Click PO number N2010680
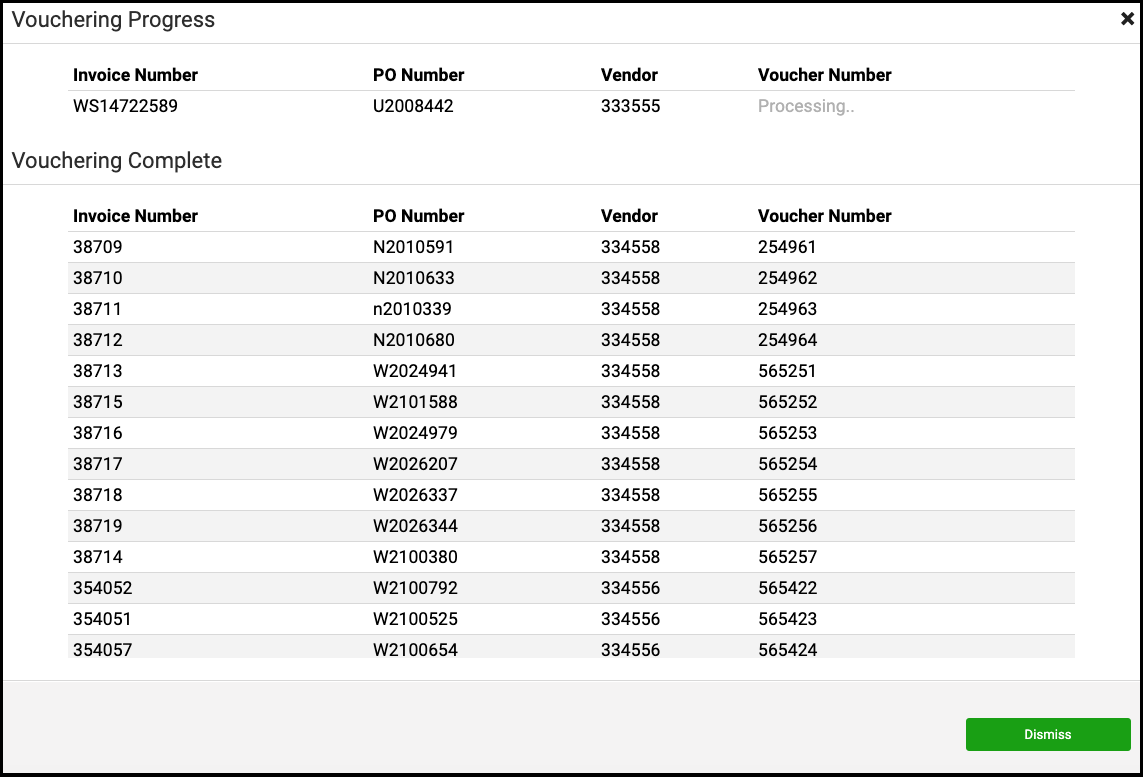The width and height of the screenshot is (1143, 777). [413, 340]
